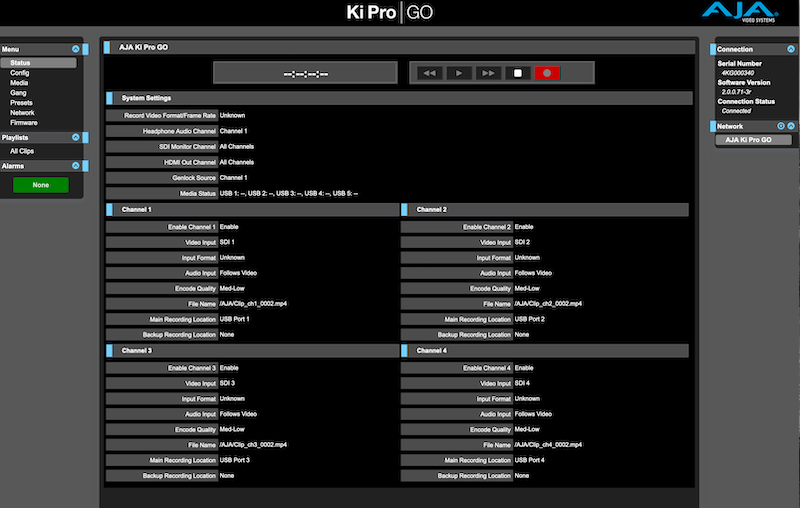Click file name /AJA/Clip_ch1_0002.mp4

[x=253, y=303]
